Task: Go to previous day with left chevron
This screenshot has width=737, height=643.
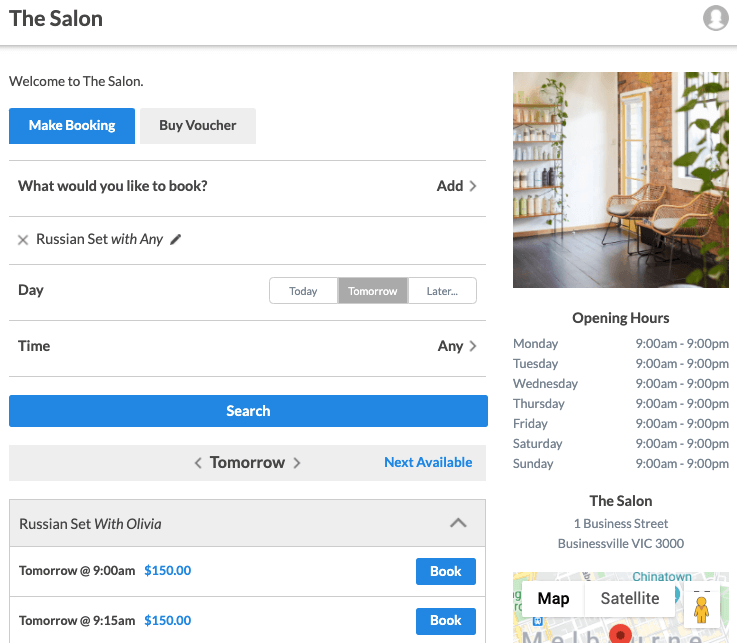Action: (x=198, y=463)
